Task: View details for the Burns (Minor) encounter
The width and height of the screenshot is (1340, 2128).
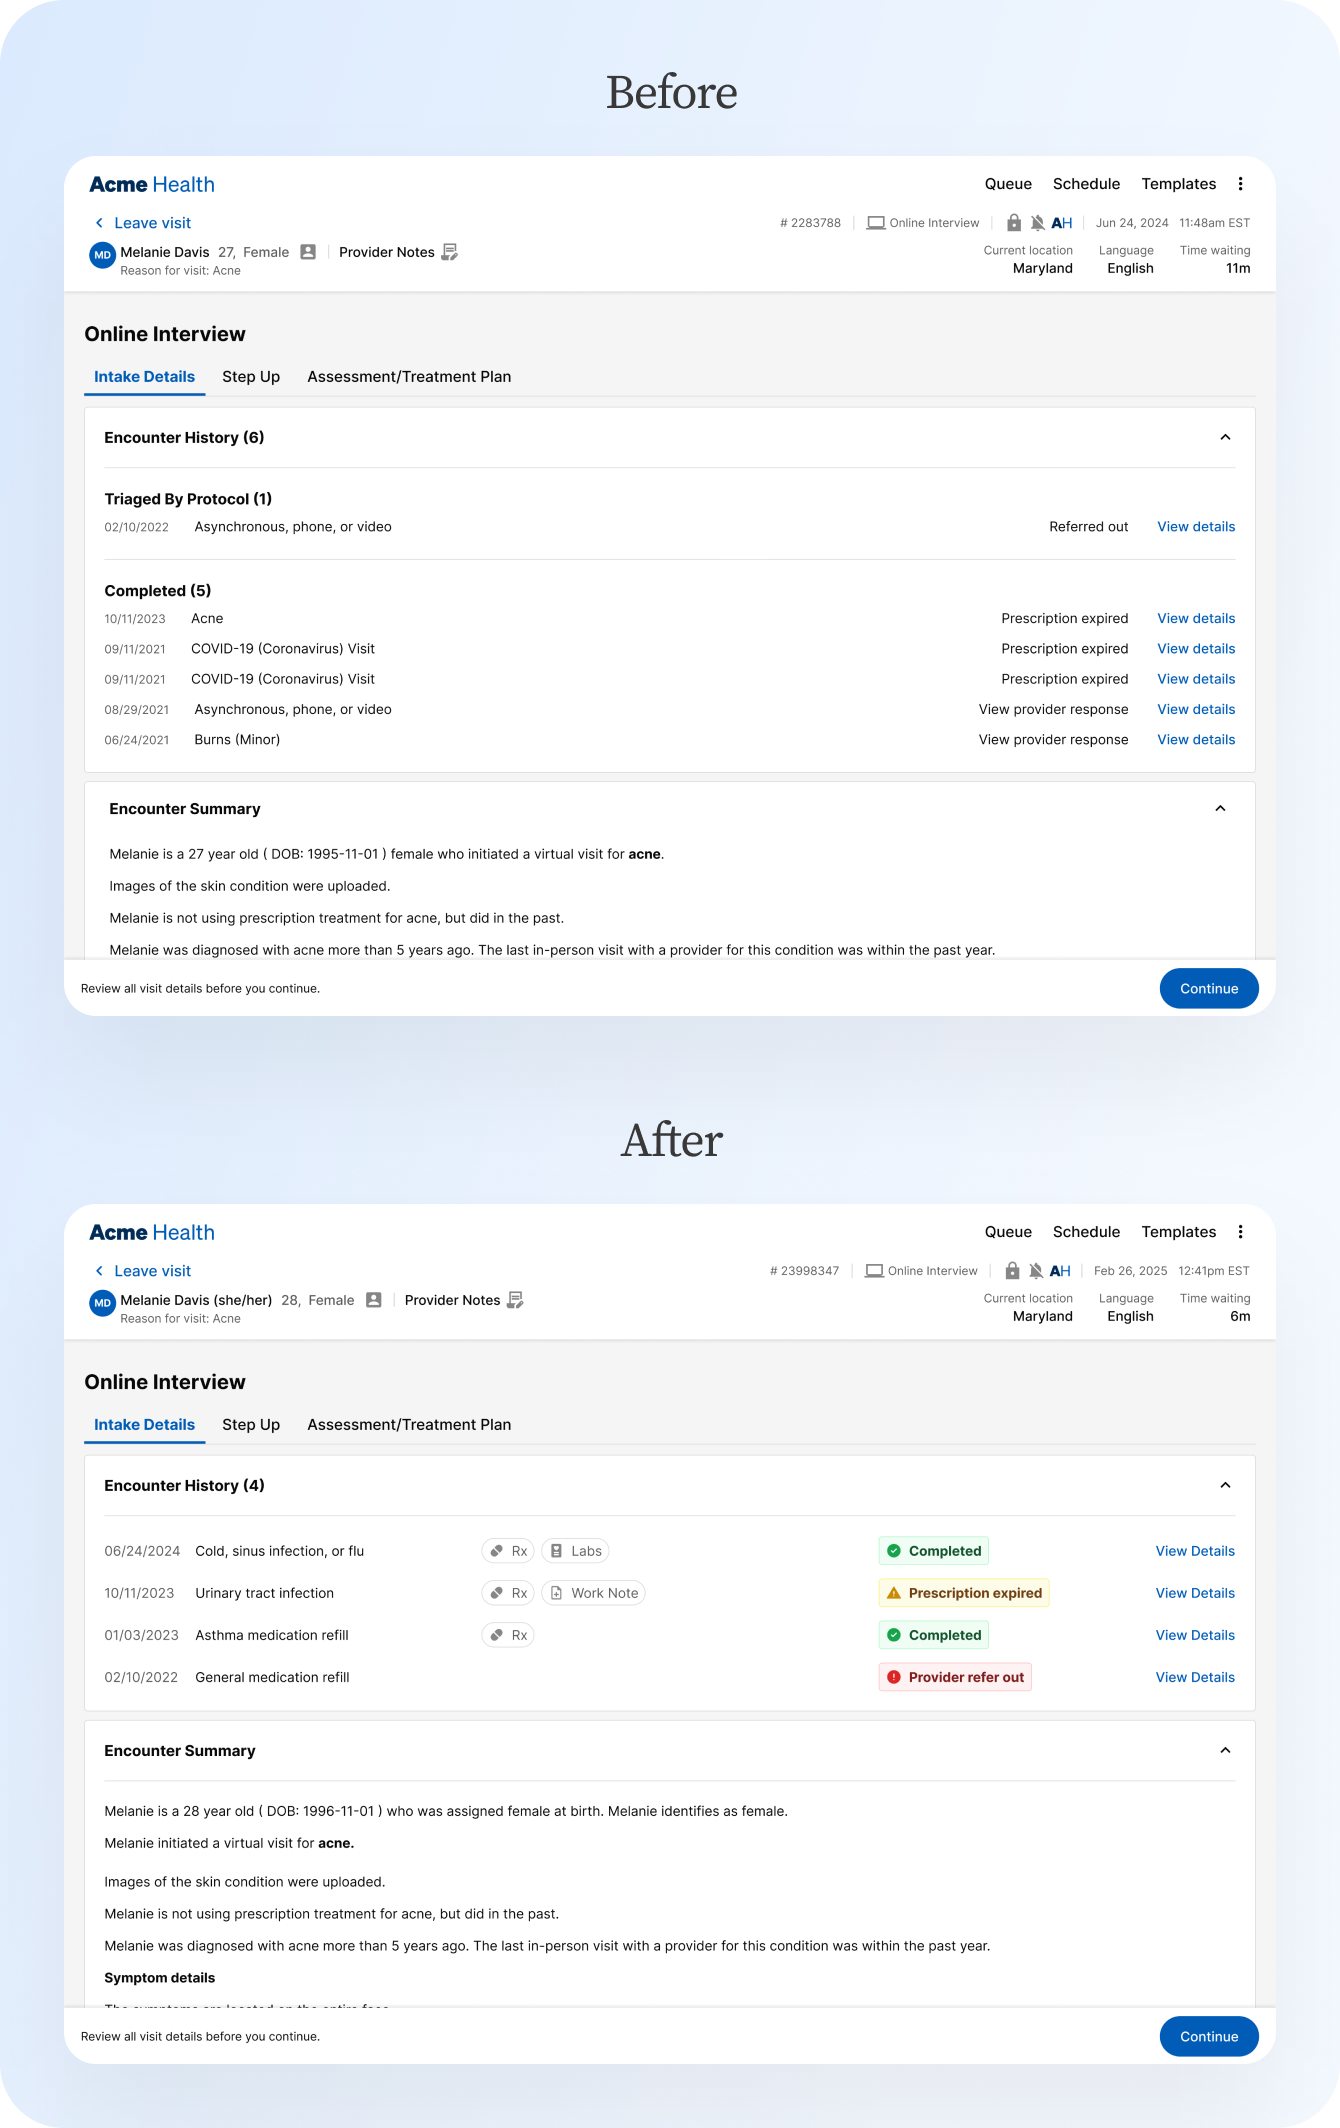Action: (1196, 739)
